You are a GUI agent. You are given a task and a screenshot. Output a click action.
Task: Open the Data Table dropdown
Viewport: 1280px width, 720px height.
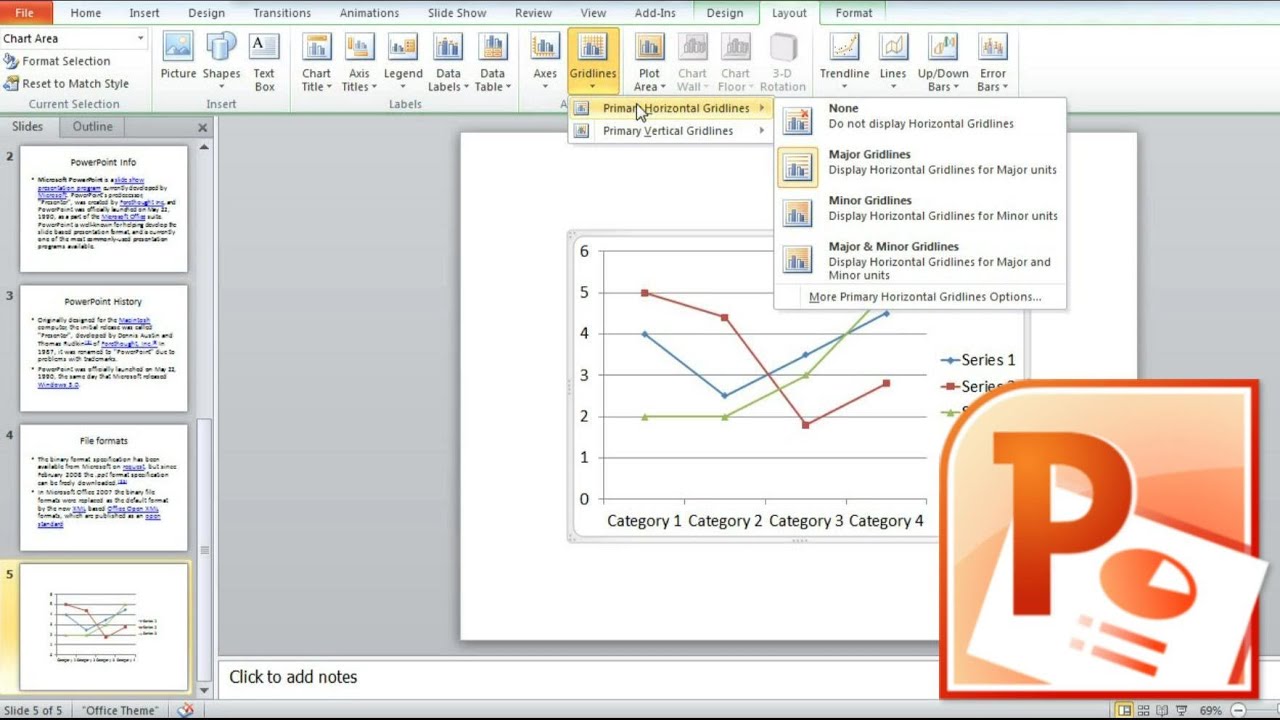492,60
